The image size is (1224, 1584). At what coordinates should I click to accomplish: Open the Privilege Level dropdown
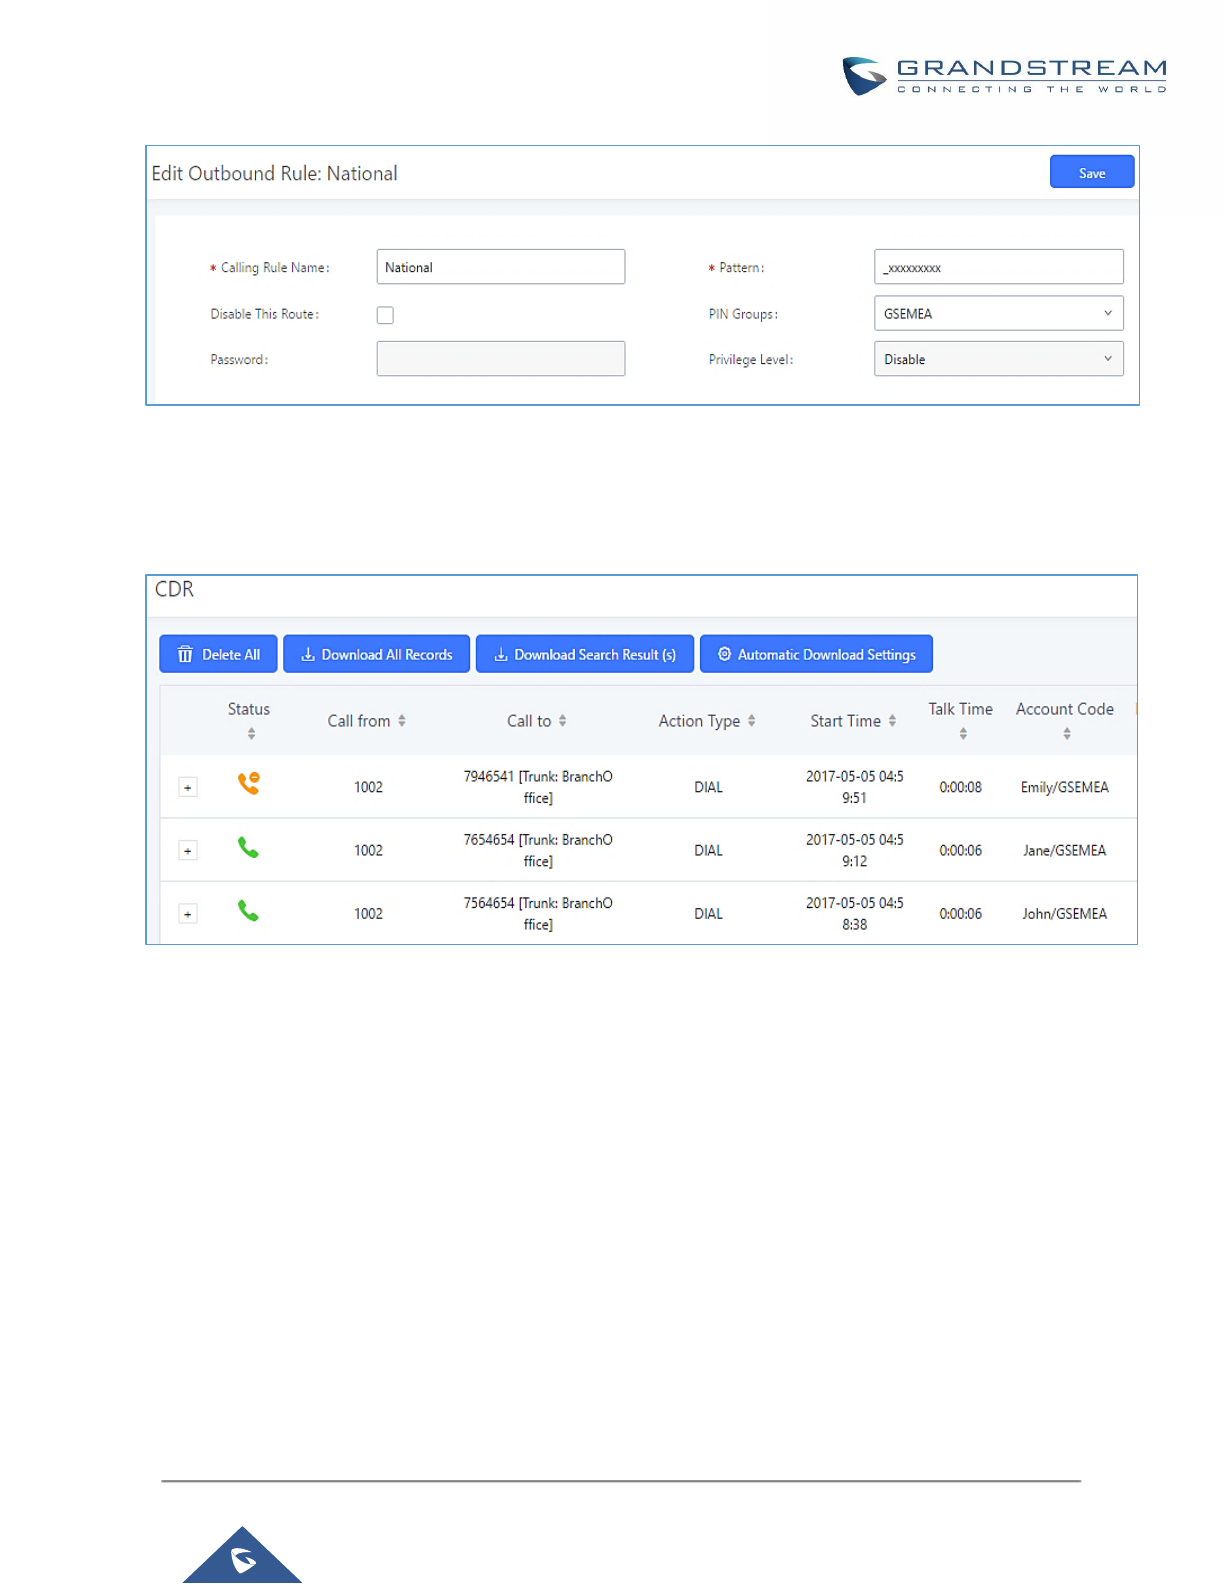[x=998, y=359]
